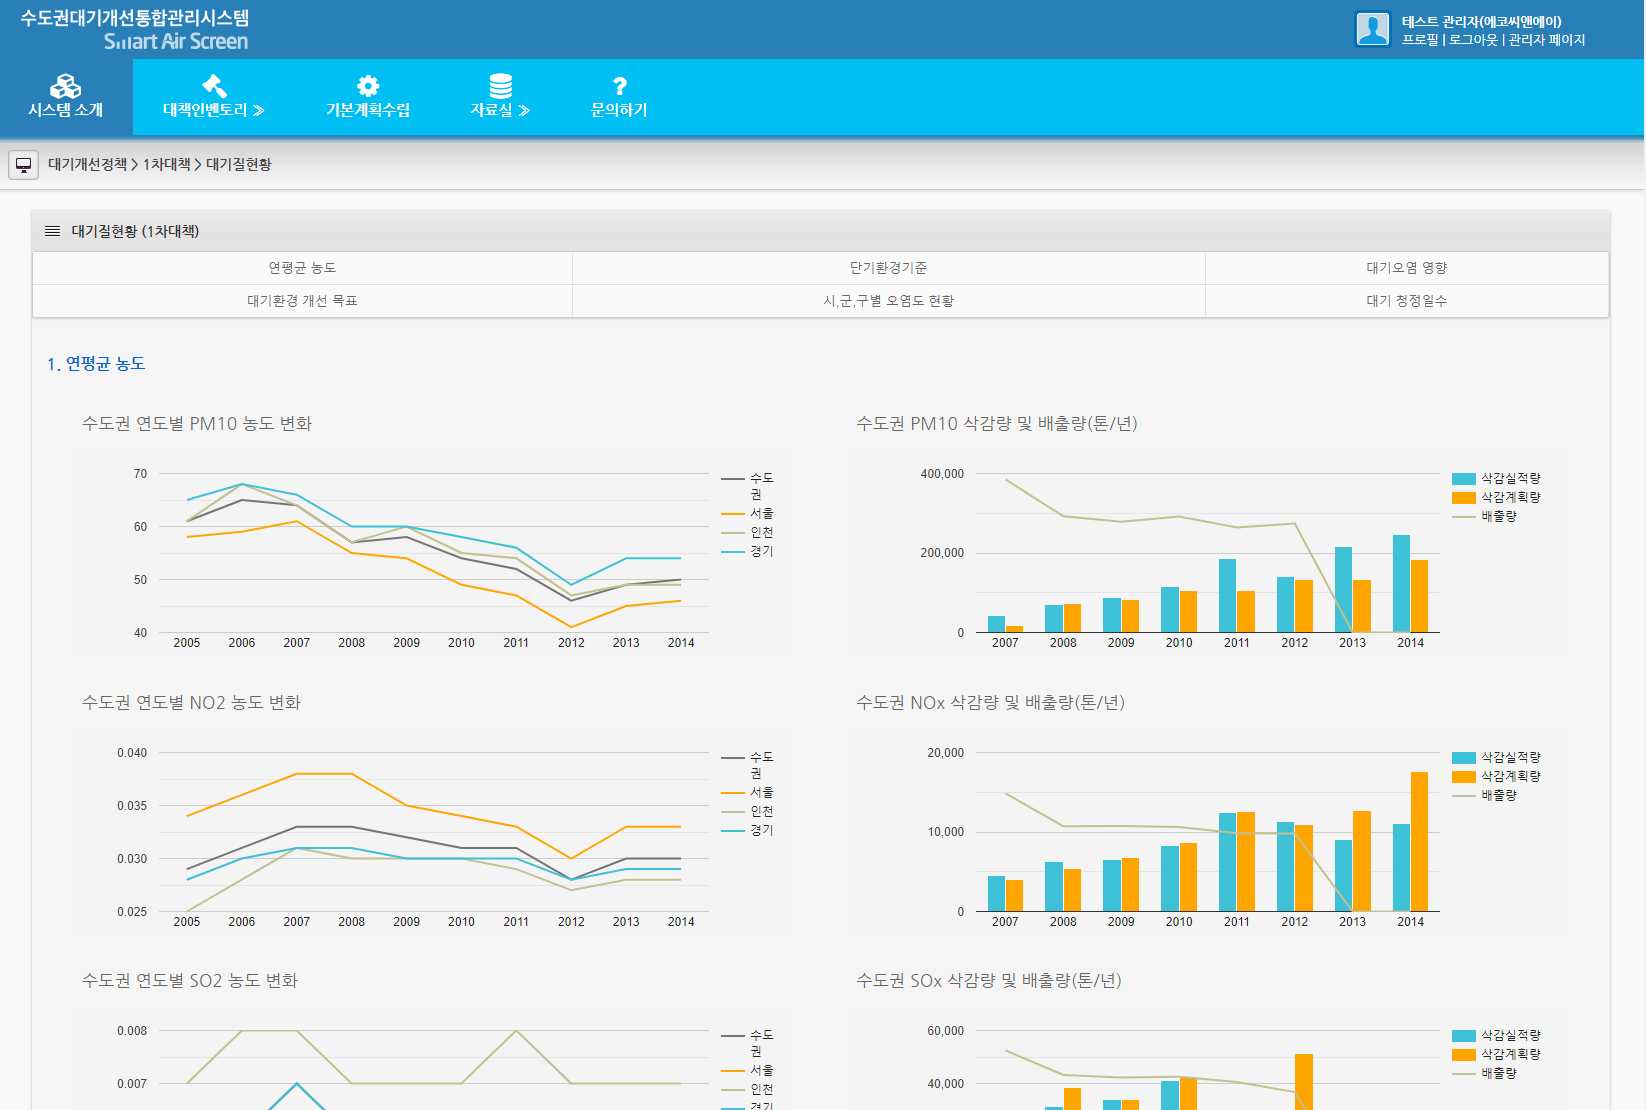
Task: Toggle 경기 series in NO2 농도 legend
Action: pos(748,830)
